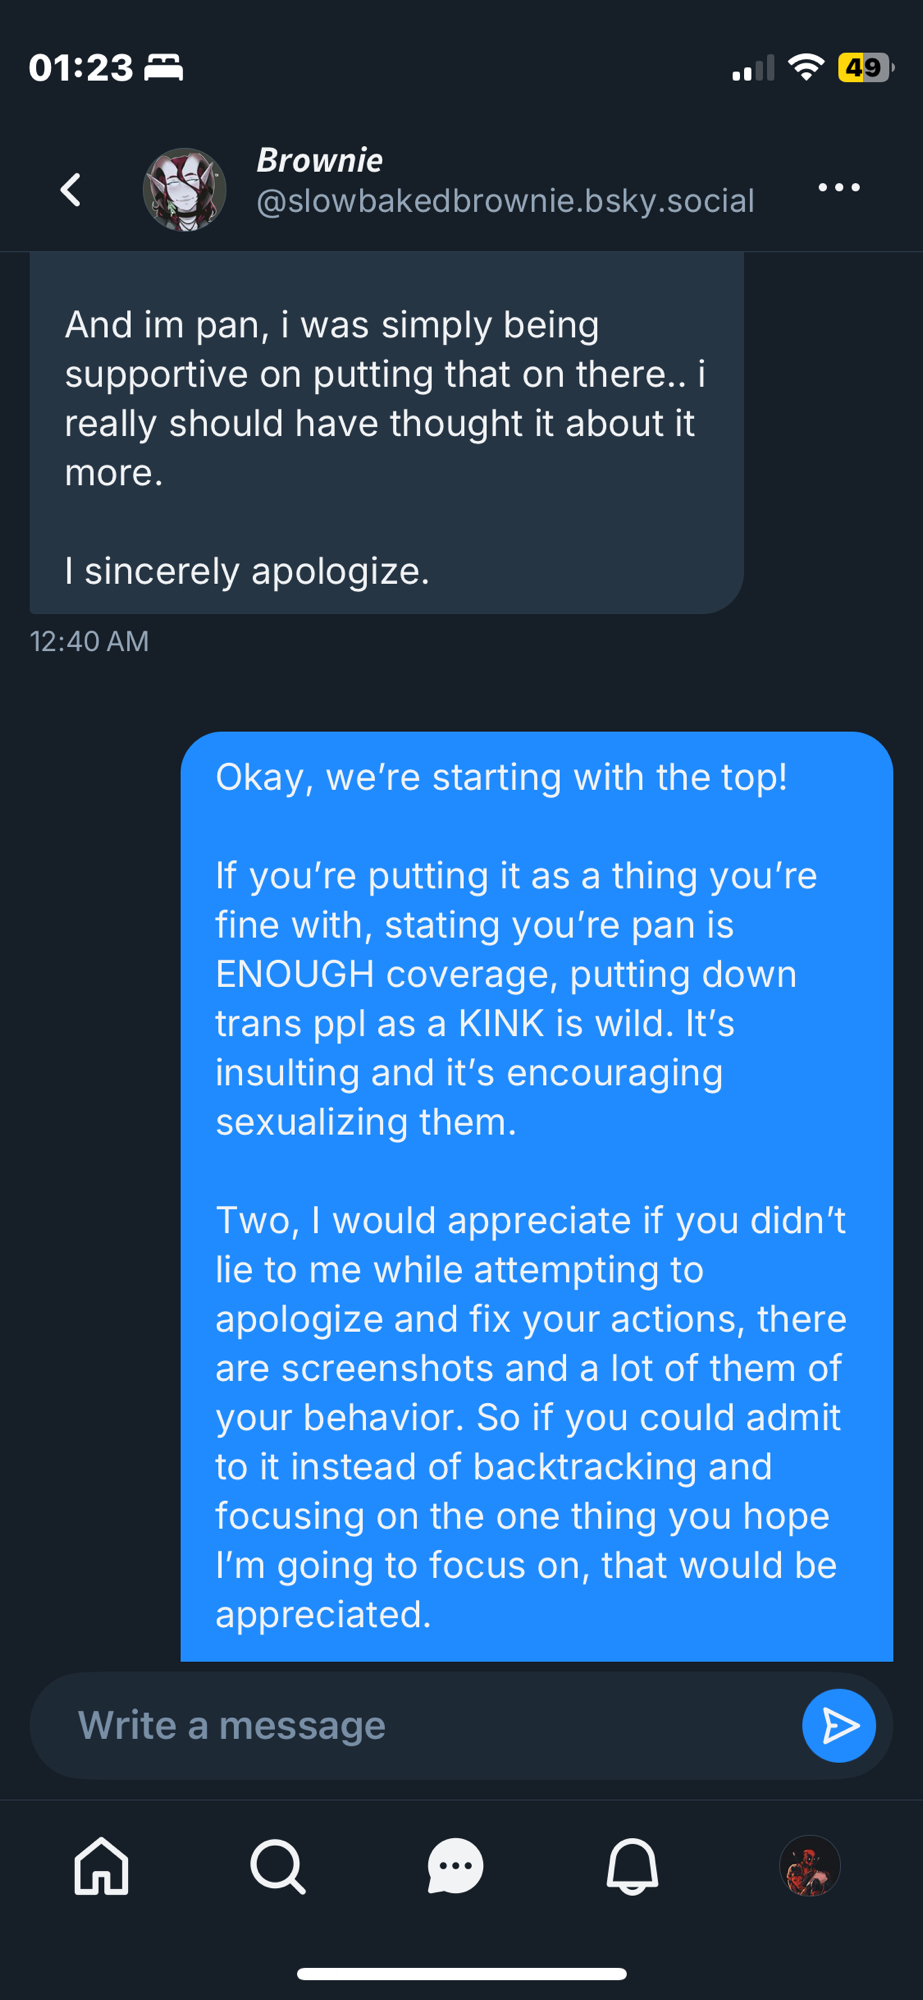The width and height of the screenshot is (923, 2000).
Task: Tap the Wi-Fi status icon
Action: click(805, 67)
